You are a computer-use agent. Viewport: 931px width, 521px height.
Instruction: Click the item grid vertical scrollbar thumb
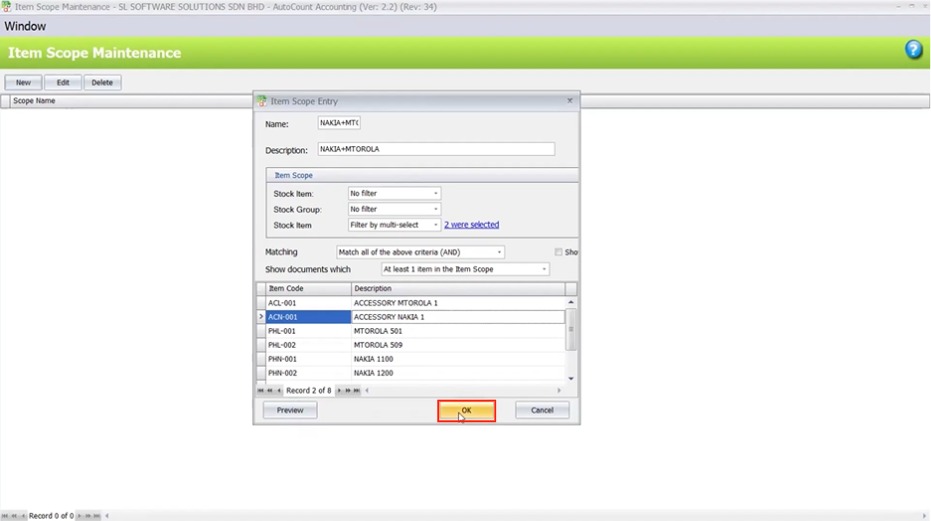(x=571, y=329)
